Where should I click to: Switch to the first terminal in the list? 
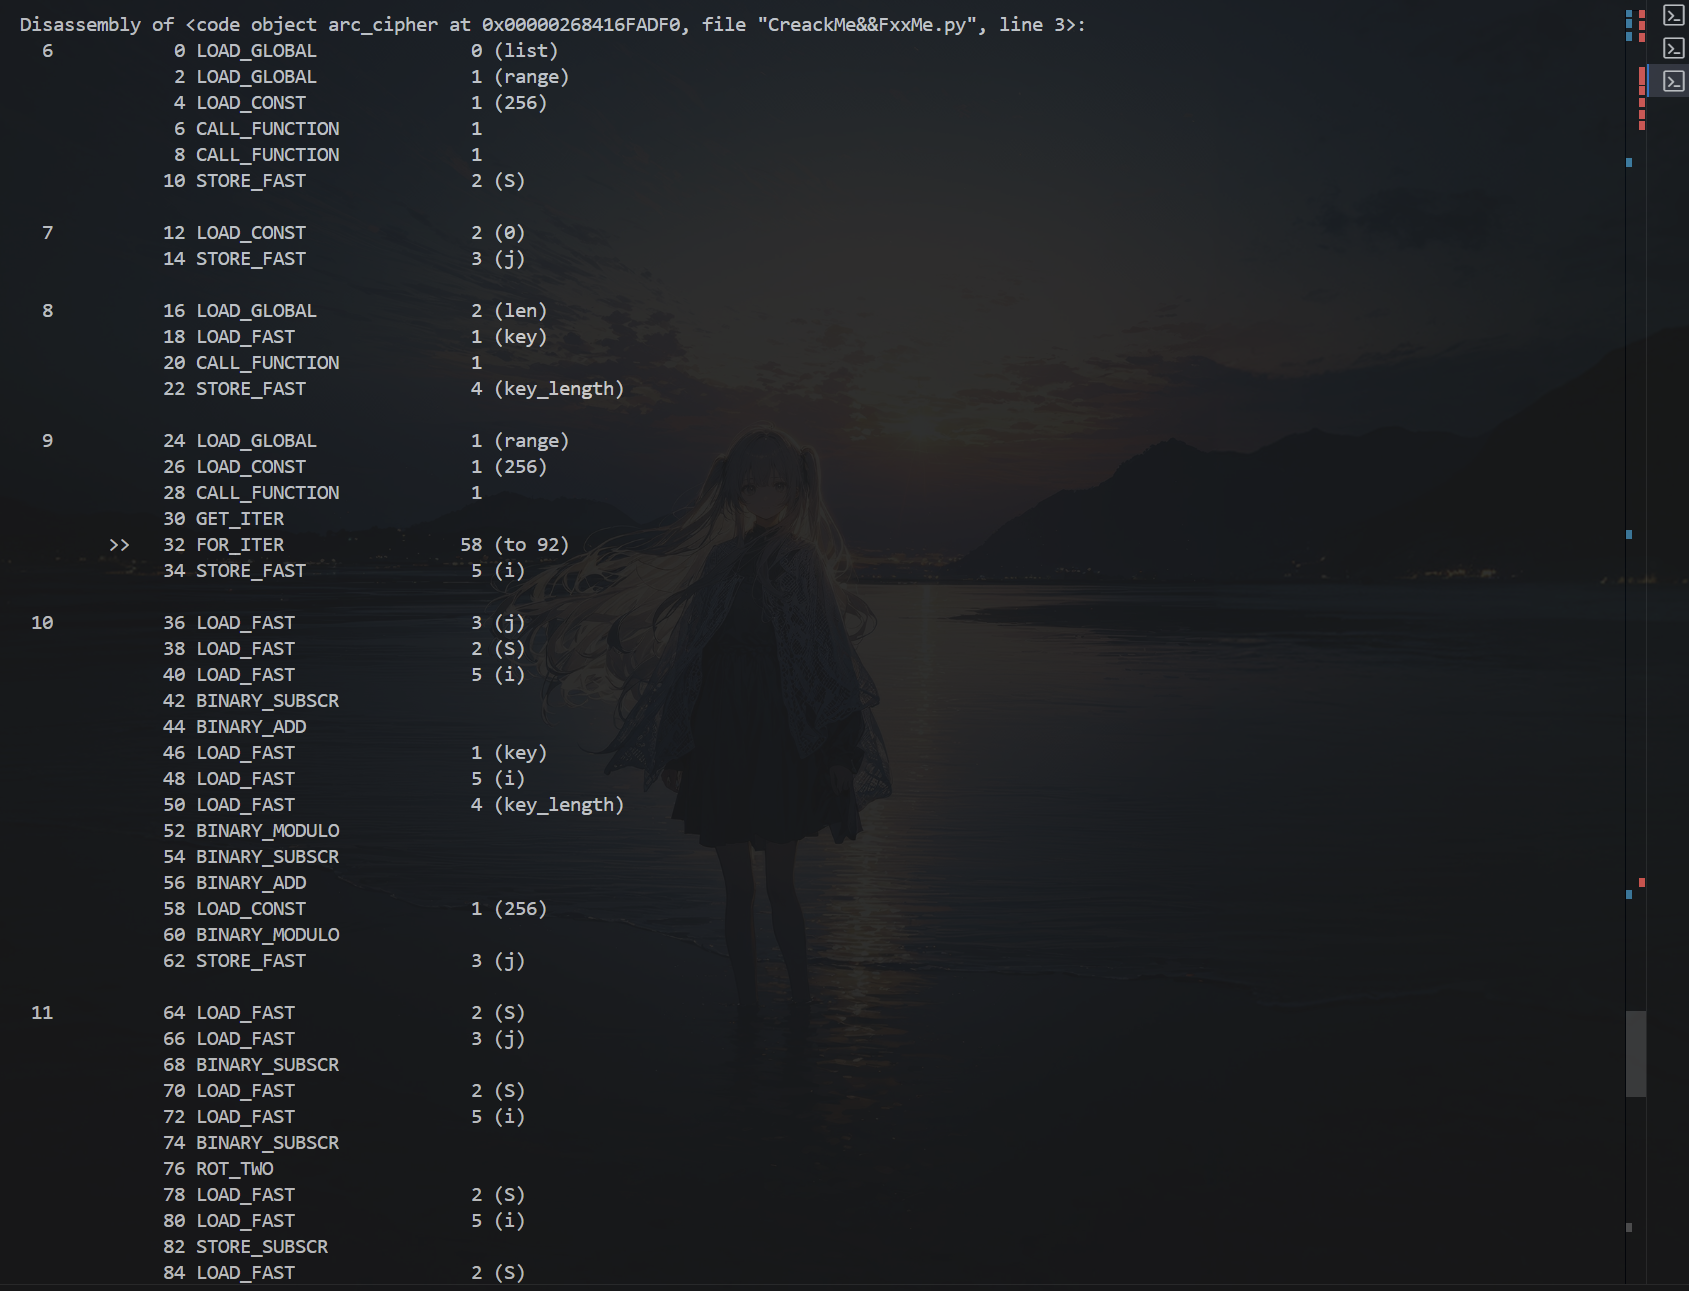pyautogui.click(x=1673, y=15)
